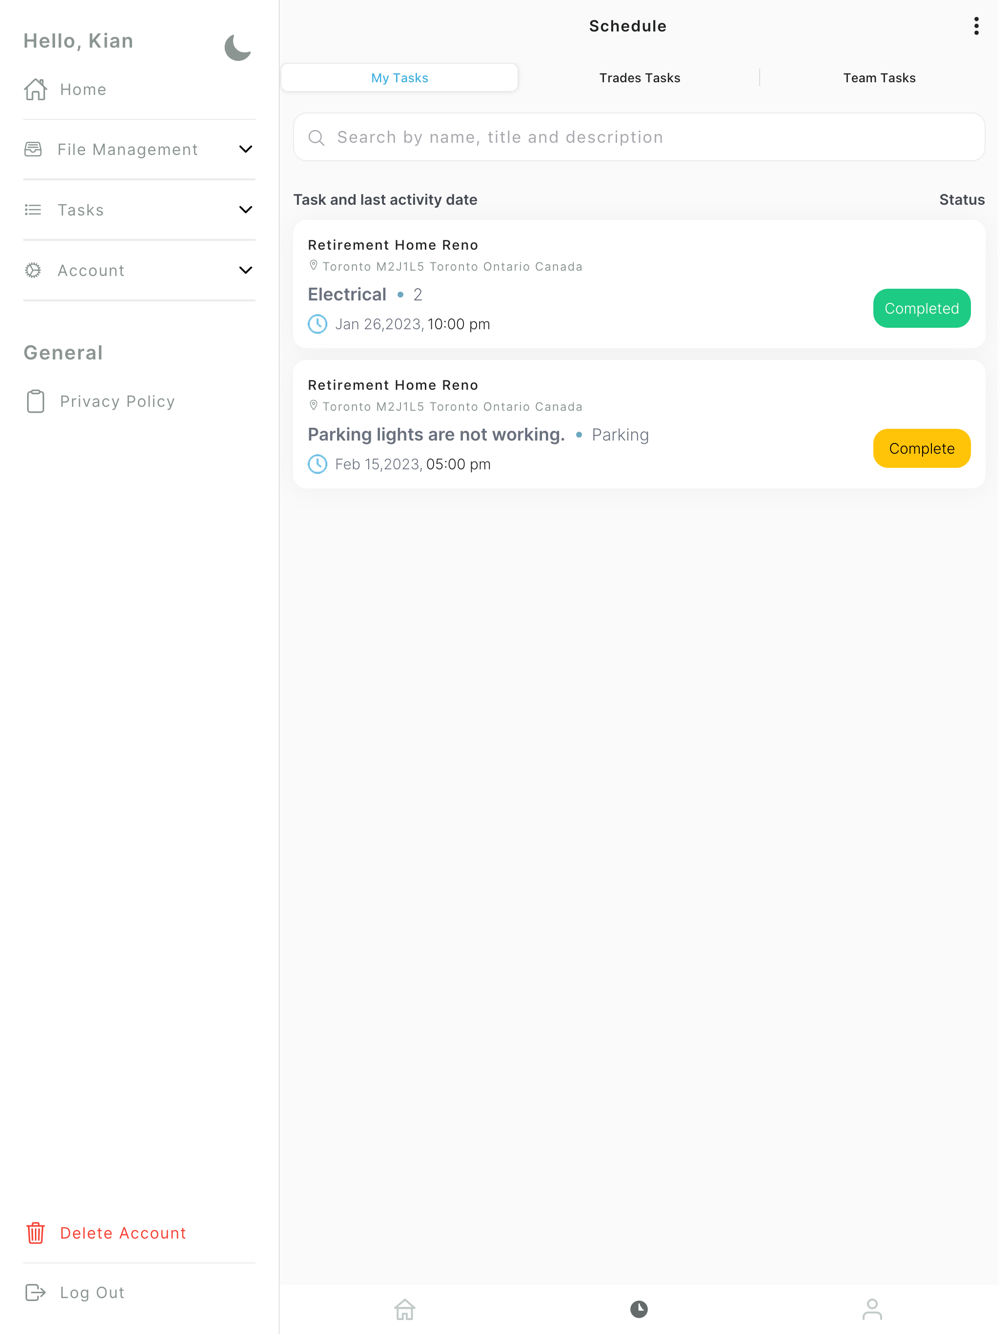Expand the File Management chevron
This screenshot has width=1000, height=1334.
click(246, 149)
